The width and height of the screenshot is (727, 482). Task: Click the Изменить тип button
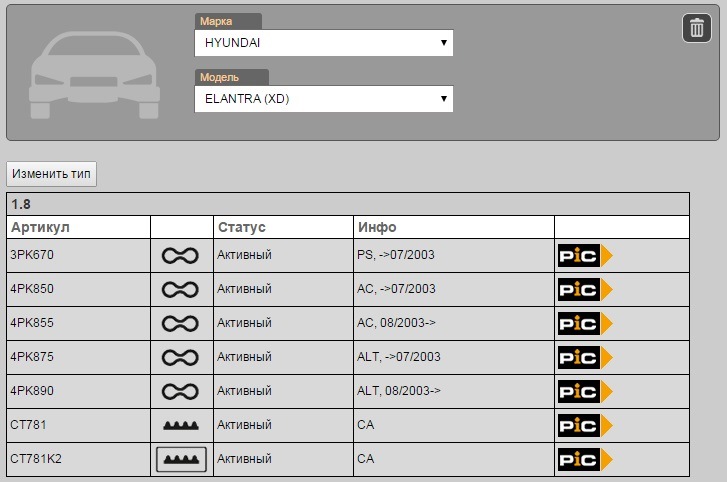[x=51, y=174]
